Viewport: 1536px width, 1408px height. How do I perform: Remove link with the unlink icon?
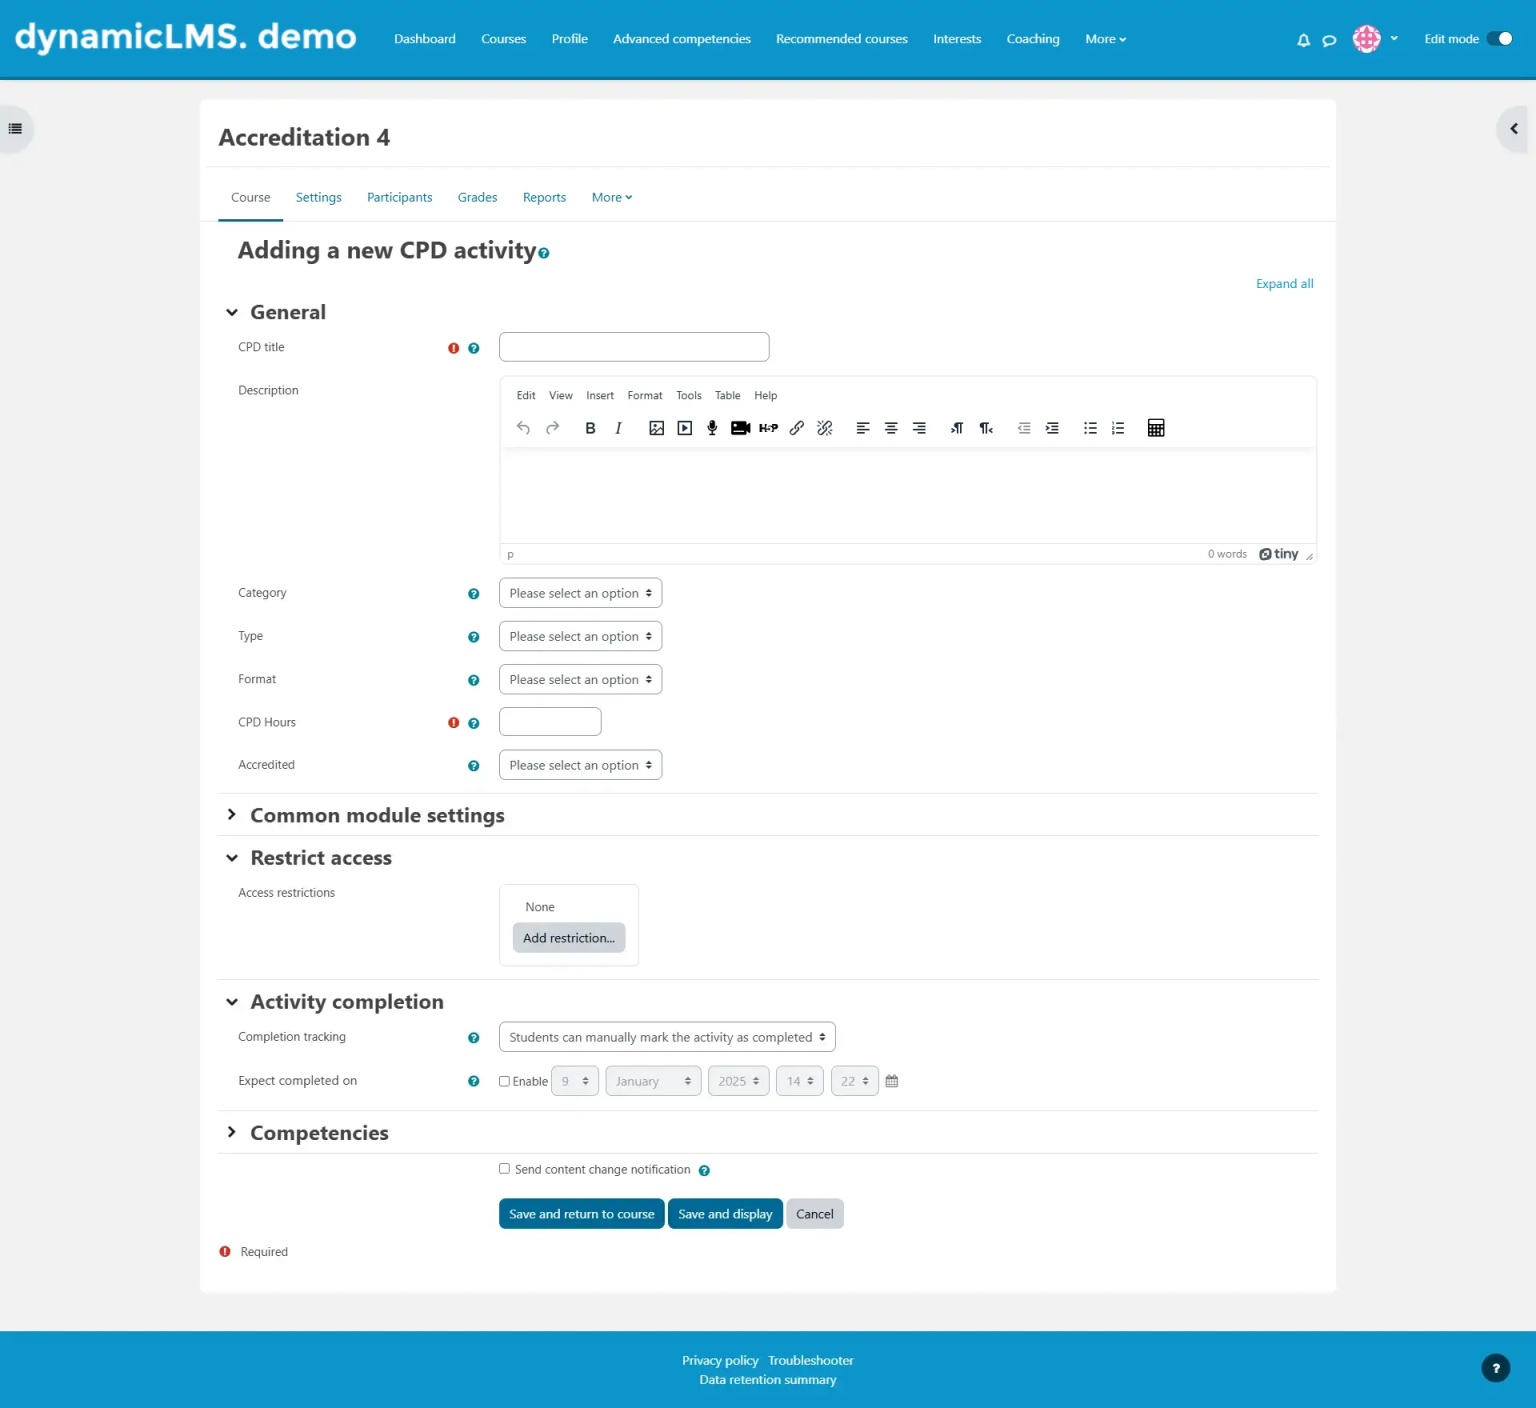[824, 428]
